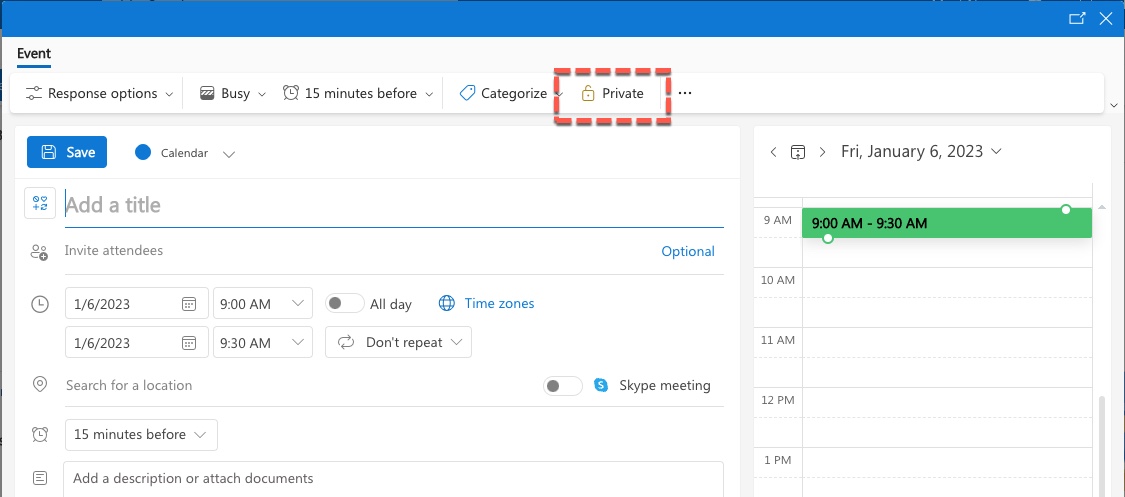Collapse the ribbon chevron at right edge

1114,105
